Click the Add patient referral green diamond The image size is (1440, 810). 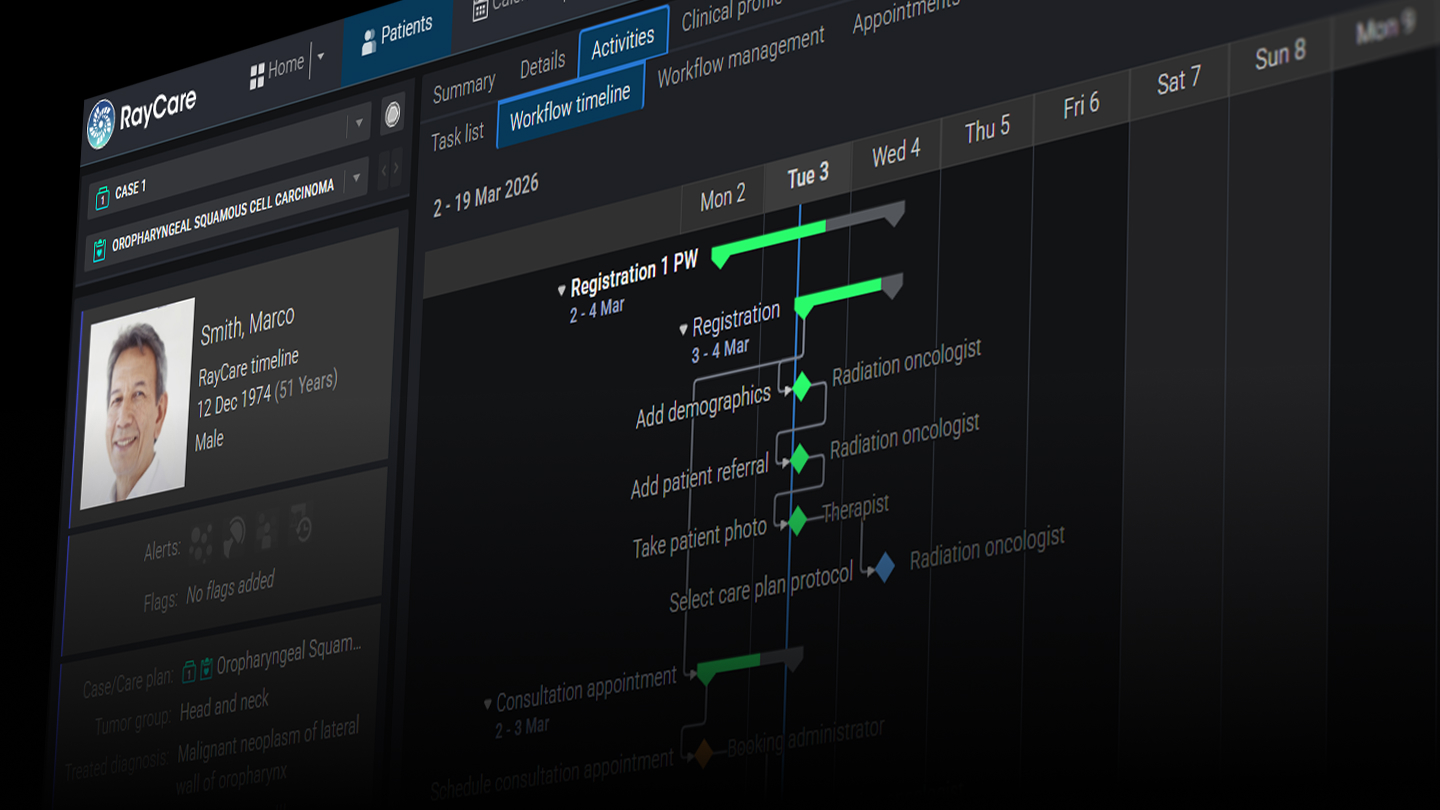798,458
